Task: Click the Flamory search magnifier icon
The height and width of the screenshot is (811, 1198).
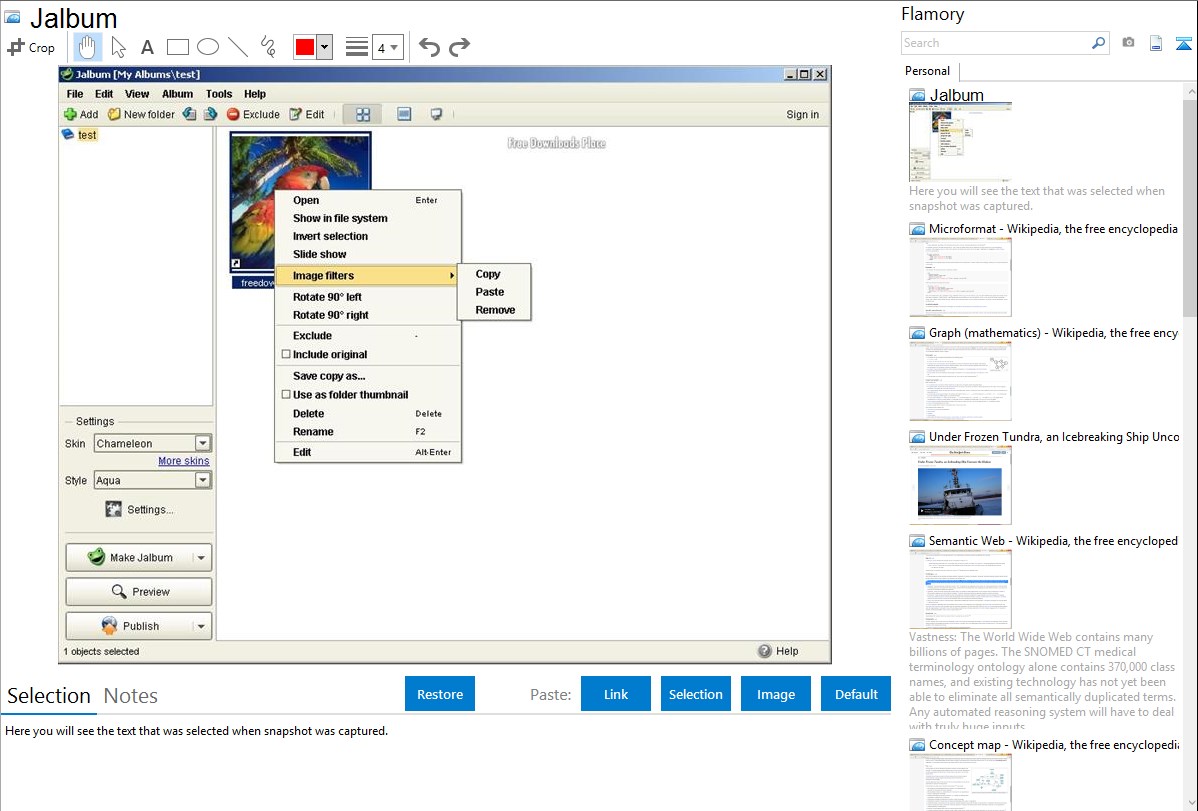Action: click(1098, 43)
